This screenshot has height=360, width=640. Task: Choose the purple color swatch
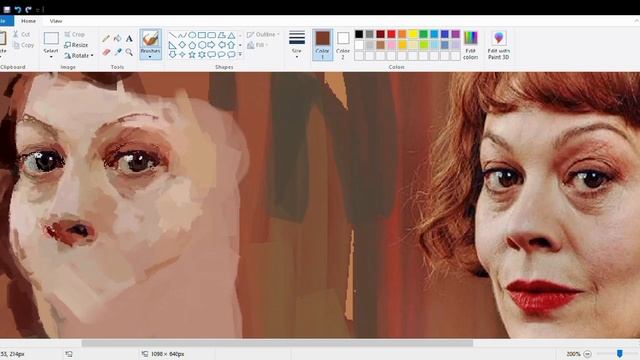[x=456, y=34]
